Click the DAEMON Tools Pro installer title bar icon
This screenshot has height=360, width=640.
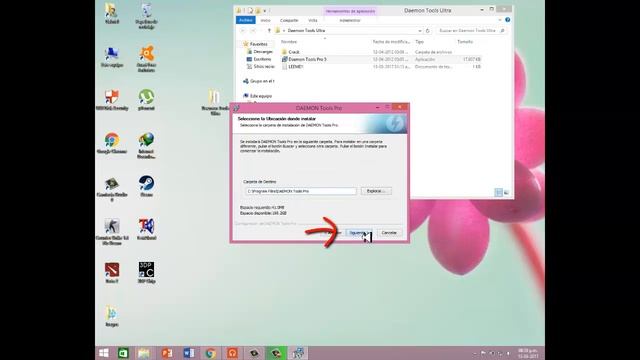(236, 108)
